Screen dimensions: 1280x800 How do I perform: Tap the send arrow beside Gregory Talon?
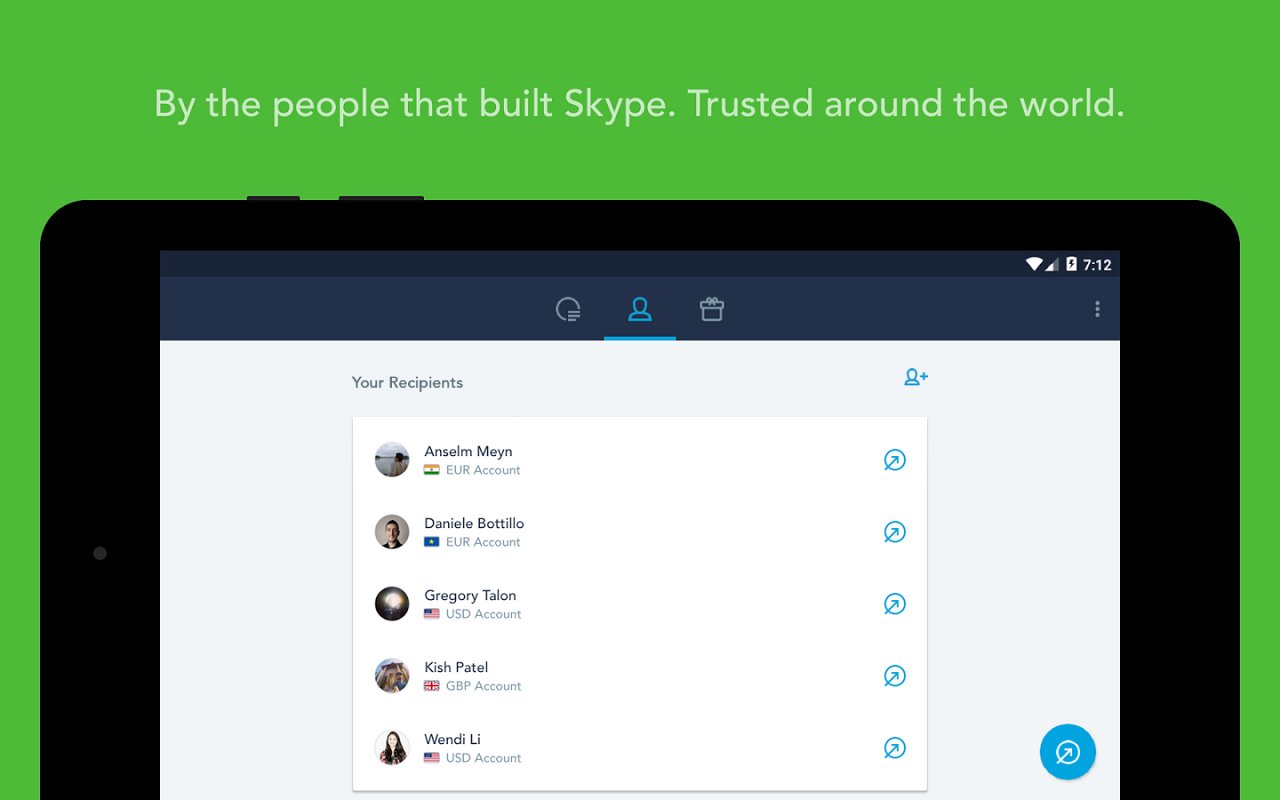[895, 604]
